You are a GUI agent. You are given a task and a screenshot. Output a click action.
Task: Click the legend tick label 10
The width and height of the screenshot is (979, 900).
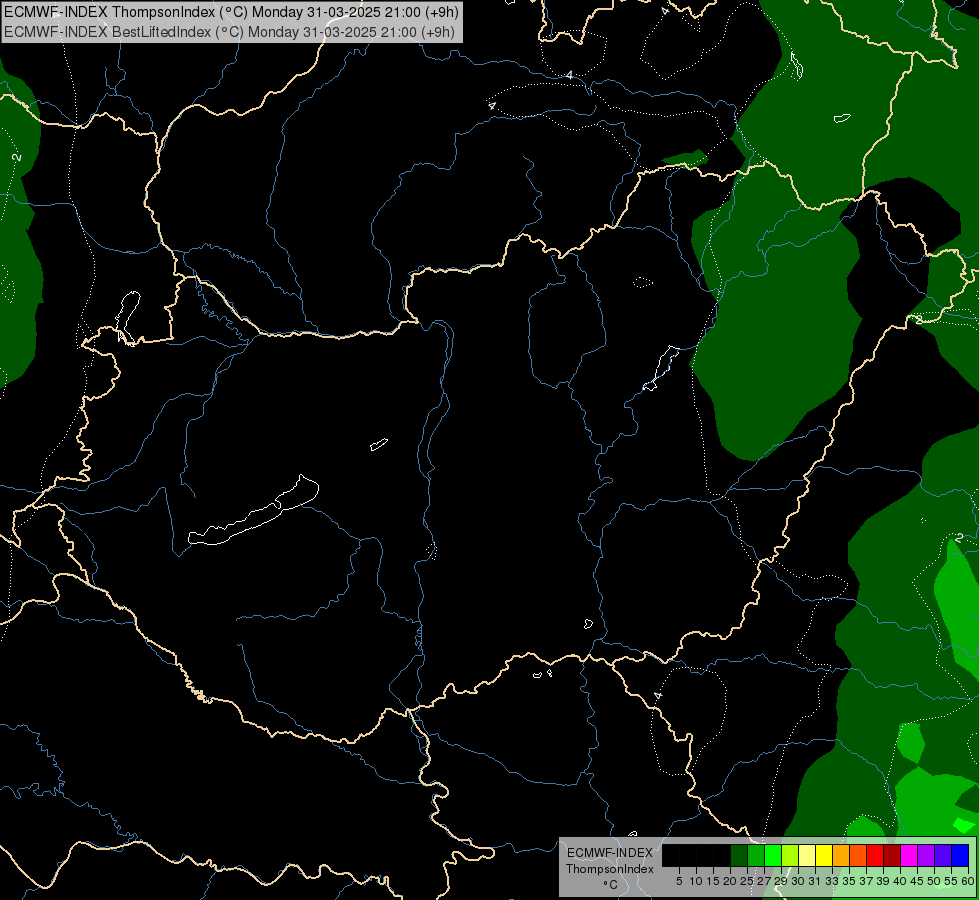click(x=696, y=881)
